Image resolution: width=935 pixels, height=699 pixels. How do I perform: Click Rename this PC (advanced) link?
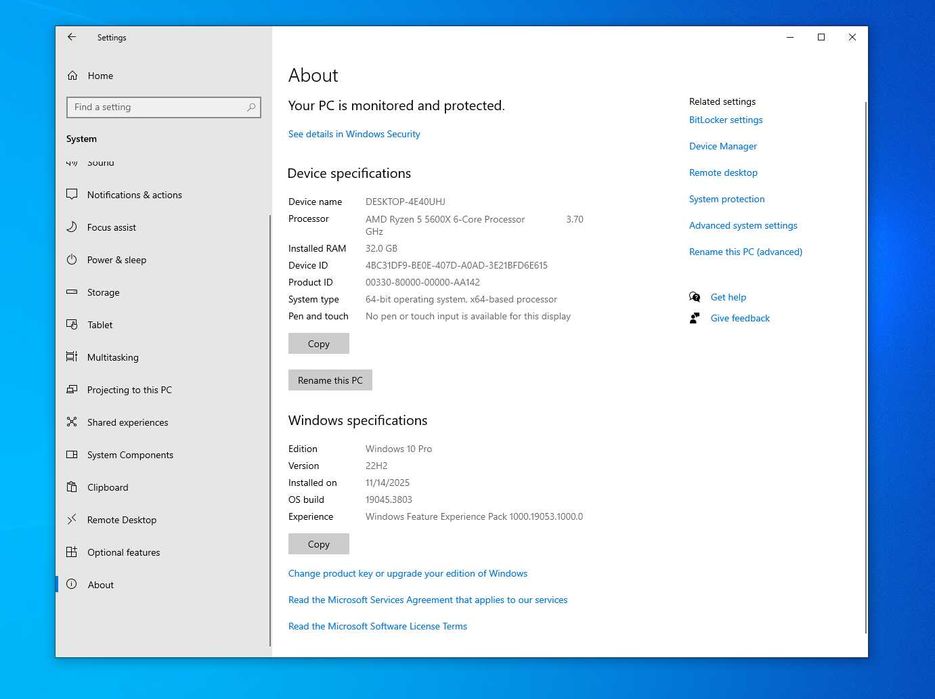pos(745,252)
